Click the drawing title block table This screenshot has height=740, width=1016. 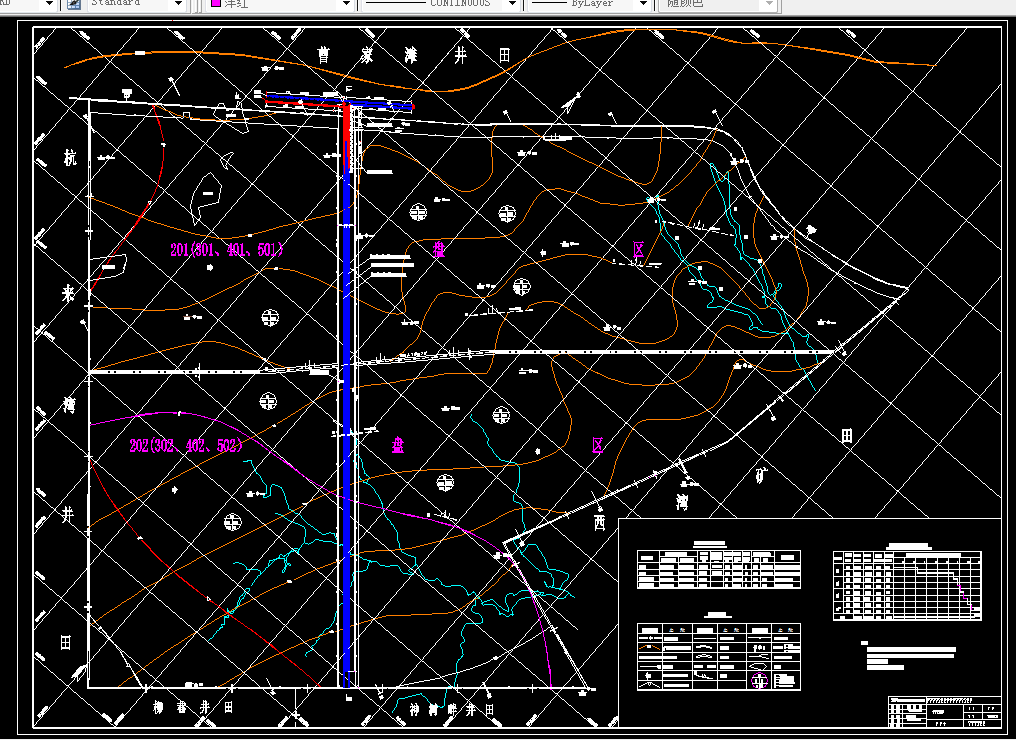click(945, 712)
